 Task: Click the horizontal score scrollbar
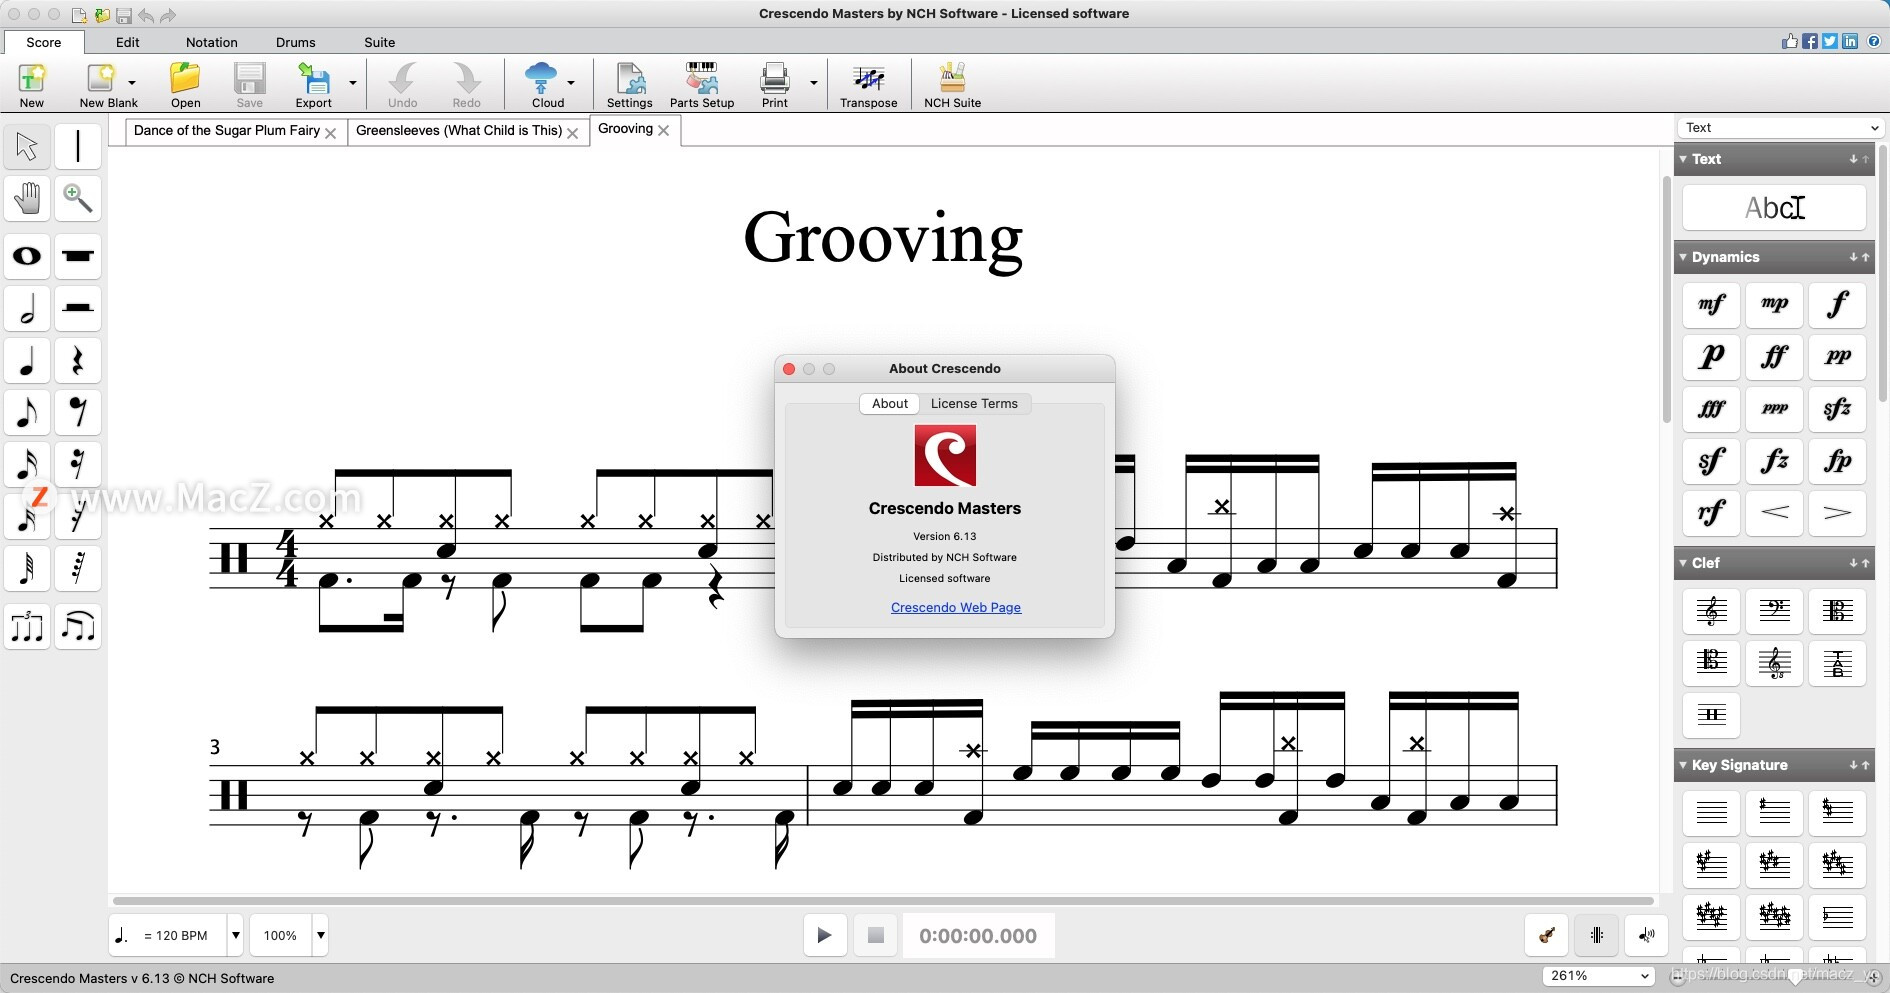point(883,901)
